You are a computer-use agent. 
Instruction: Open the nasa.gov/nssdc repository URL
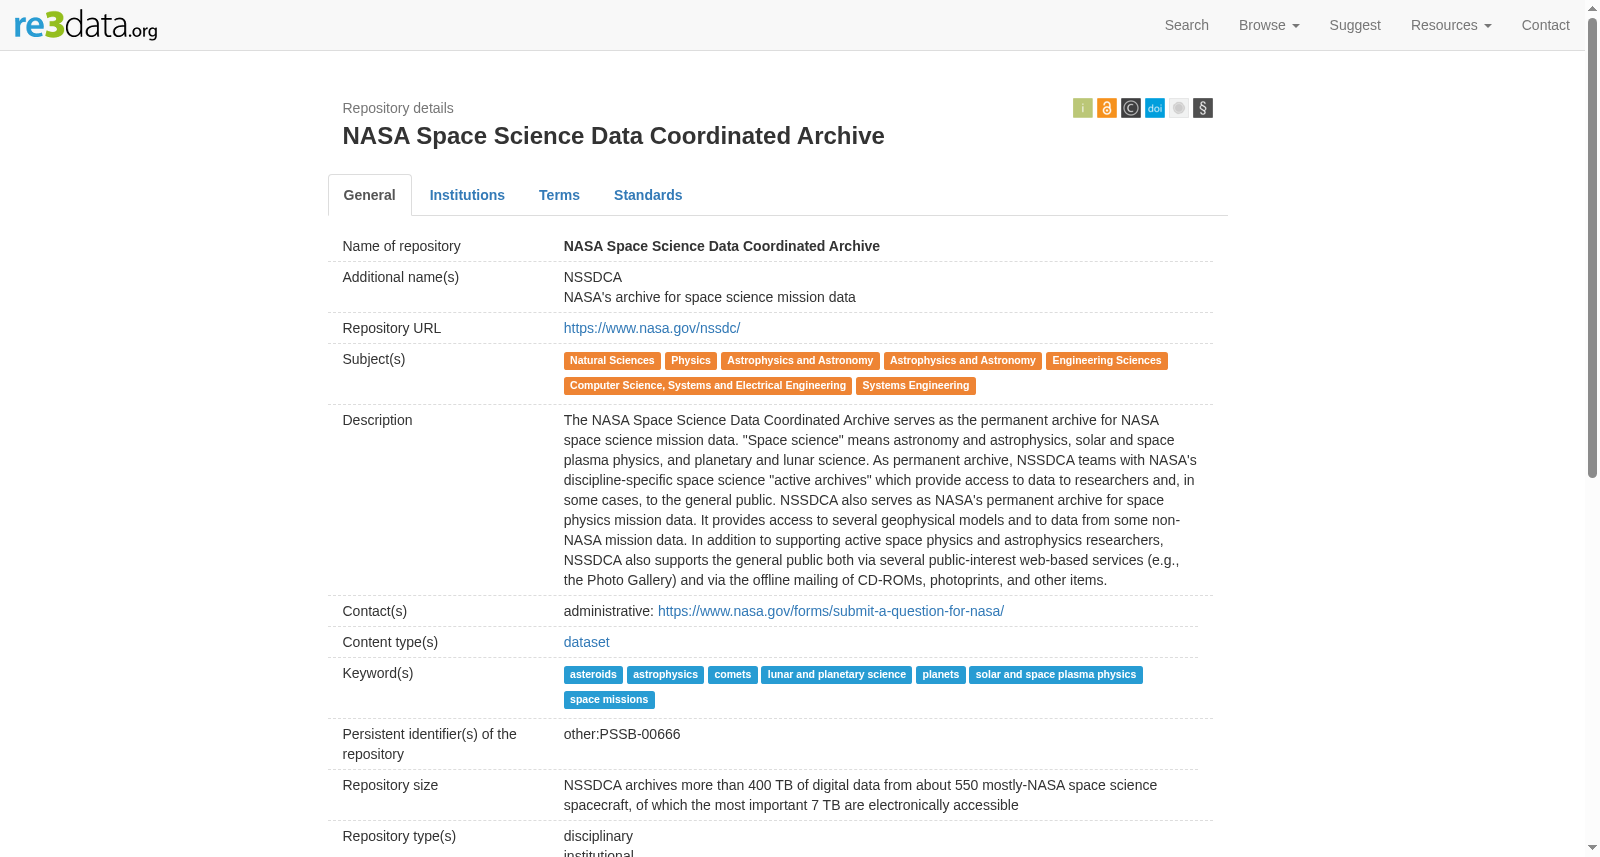[652, 328]
